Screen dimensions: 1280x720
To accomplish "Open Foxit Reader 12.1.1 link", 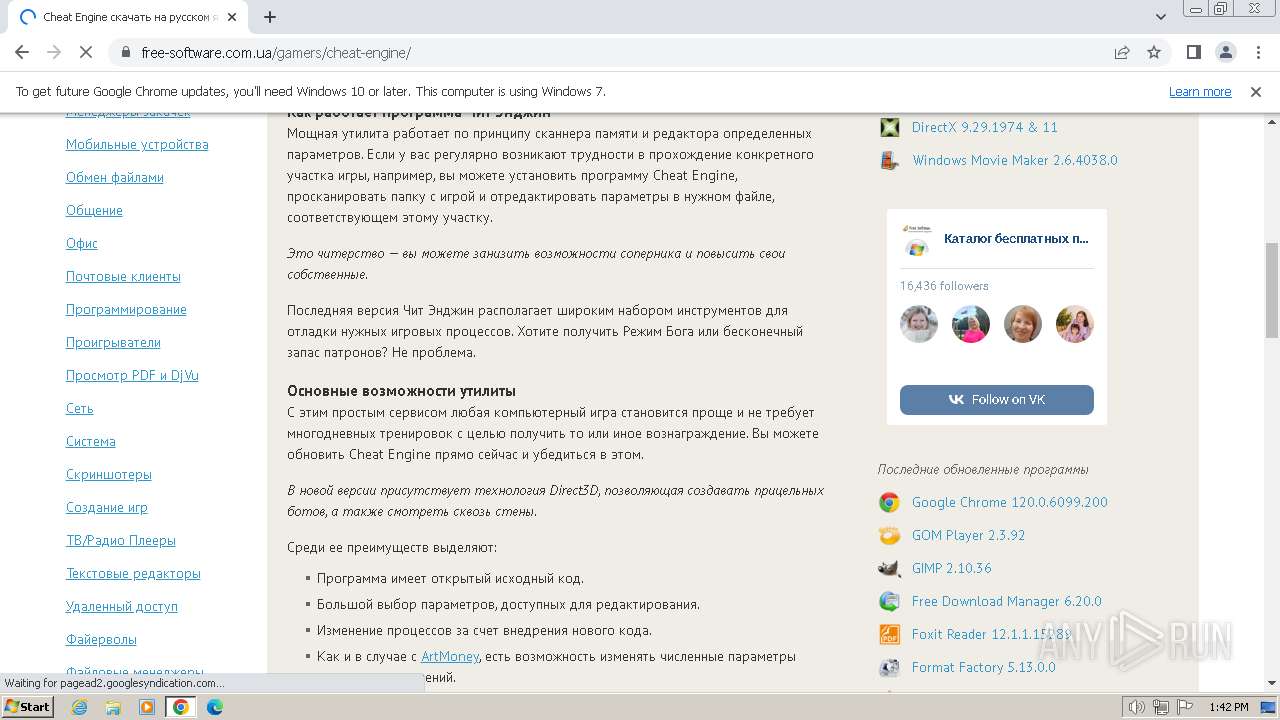I will tap(991, 634).
